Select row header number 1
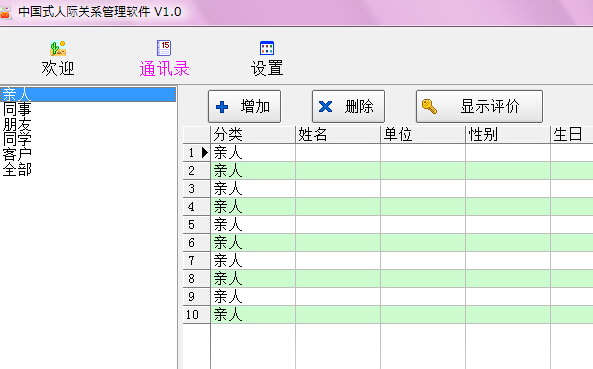The image size is (593, 369). coord(197,153)
